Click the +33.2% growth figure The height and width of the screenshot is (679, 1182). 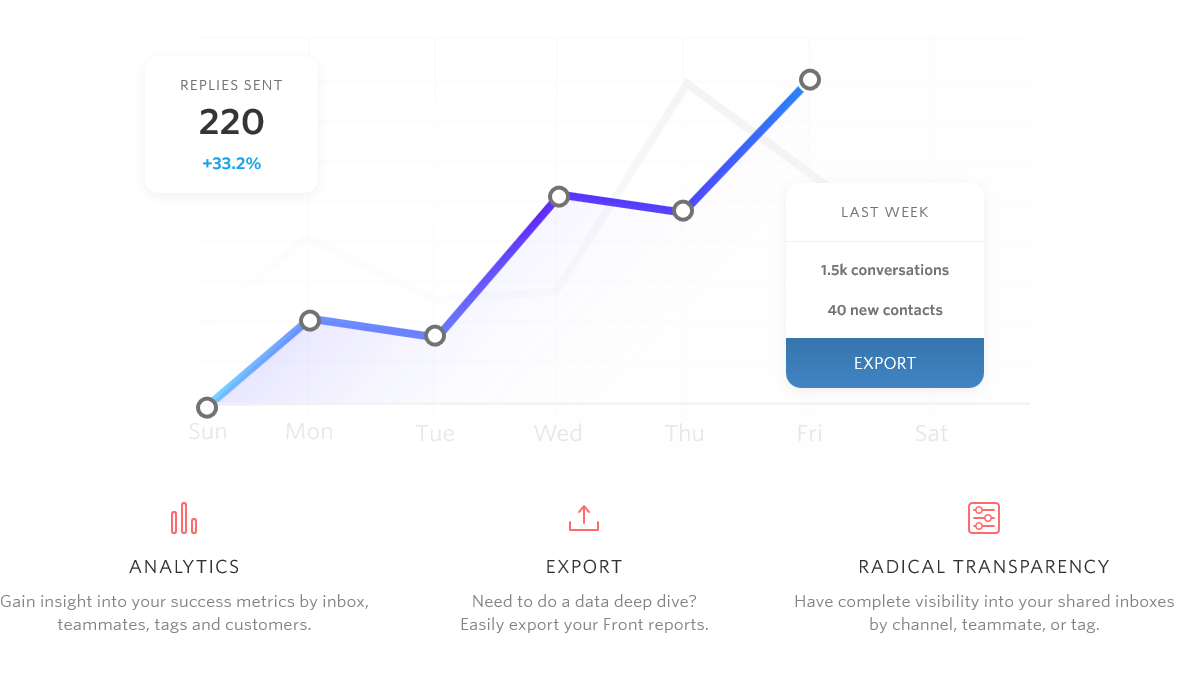coord(231,163)
